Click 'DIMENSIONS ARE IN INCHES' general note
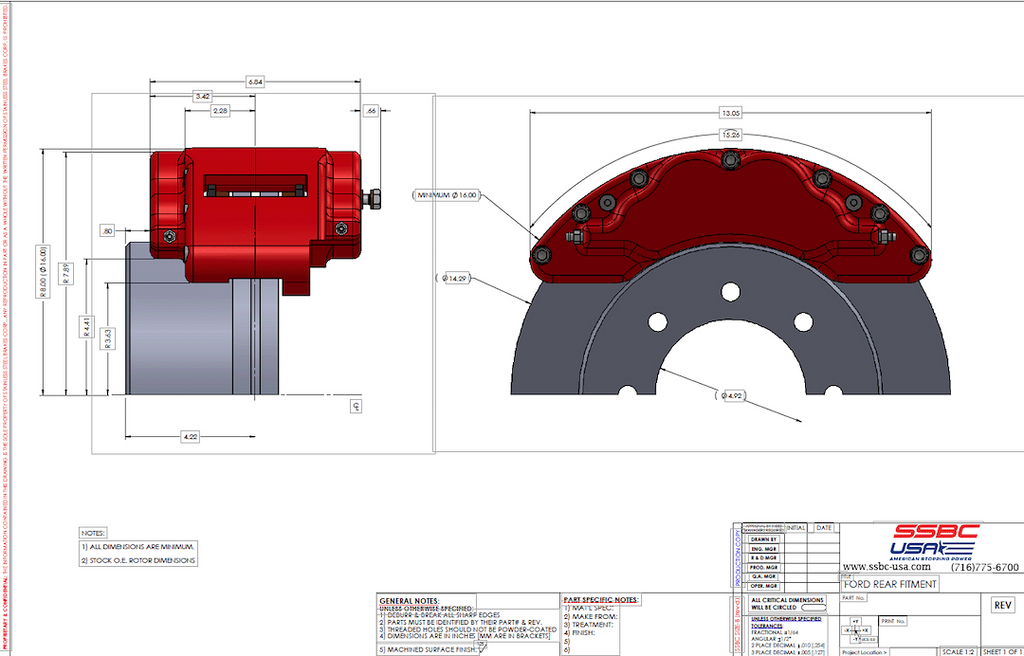This screenshot has width=1024, height=656. (464, 636)
